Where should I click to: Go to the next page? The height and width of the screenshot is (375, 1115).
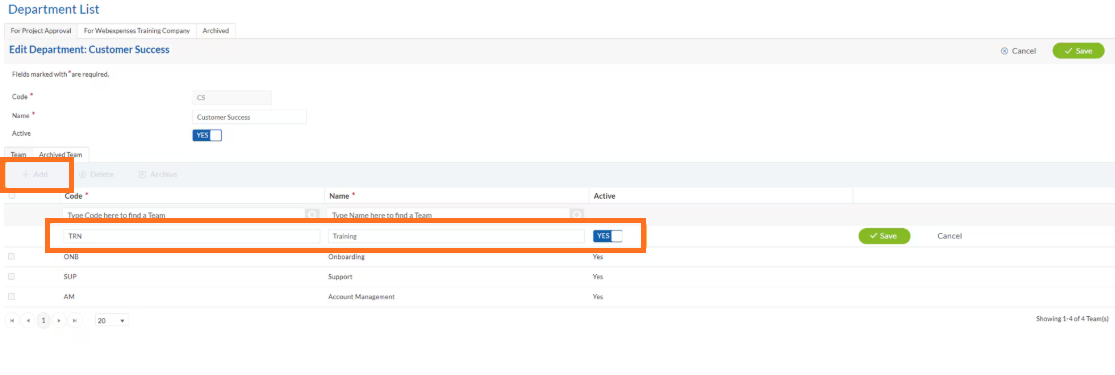[59, 321]
